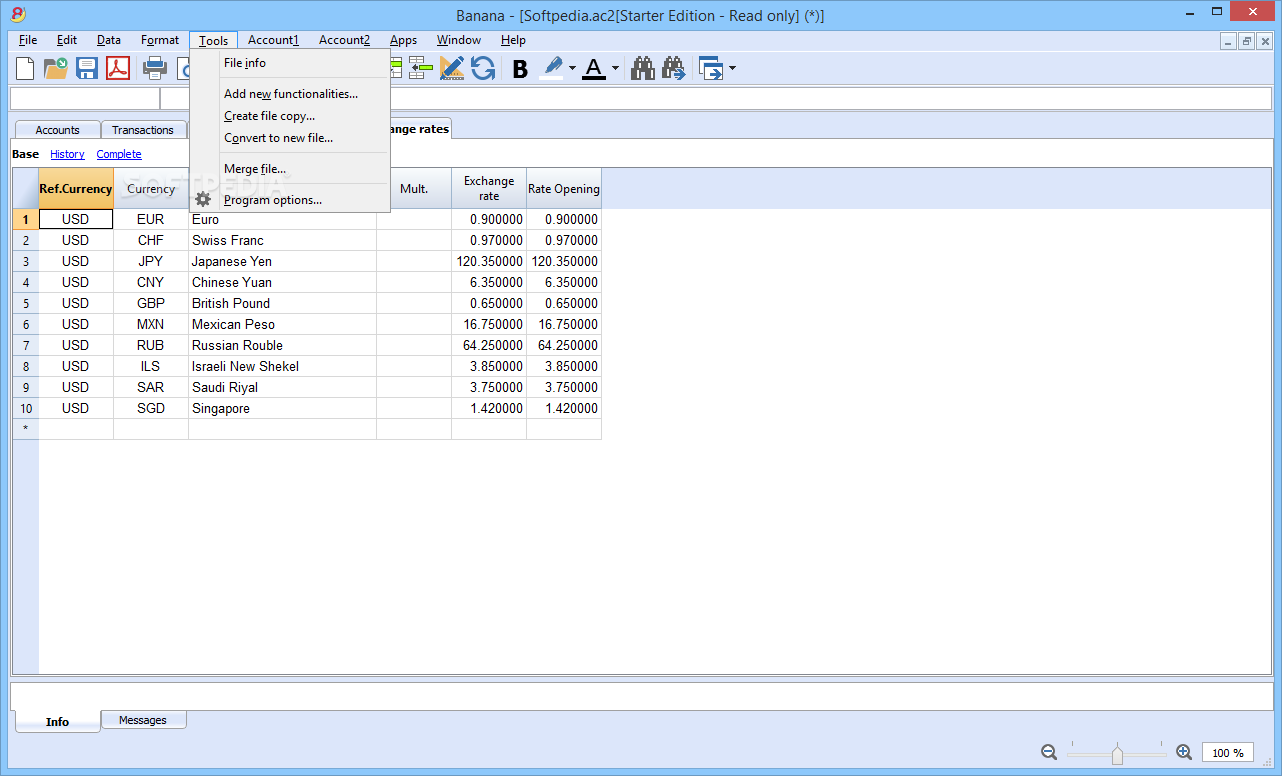This screenshot has width=1282, height=776.
Task: Open text color dropdown arrow
Action: (x=615, y=68)
